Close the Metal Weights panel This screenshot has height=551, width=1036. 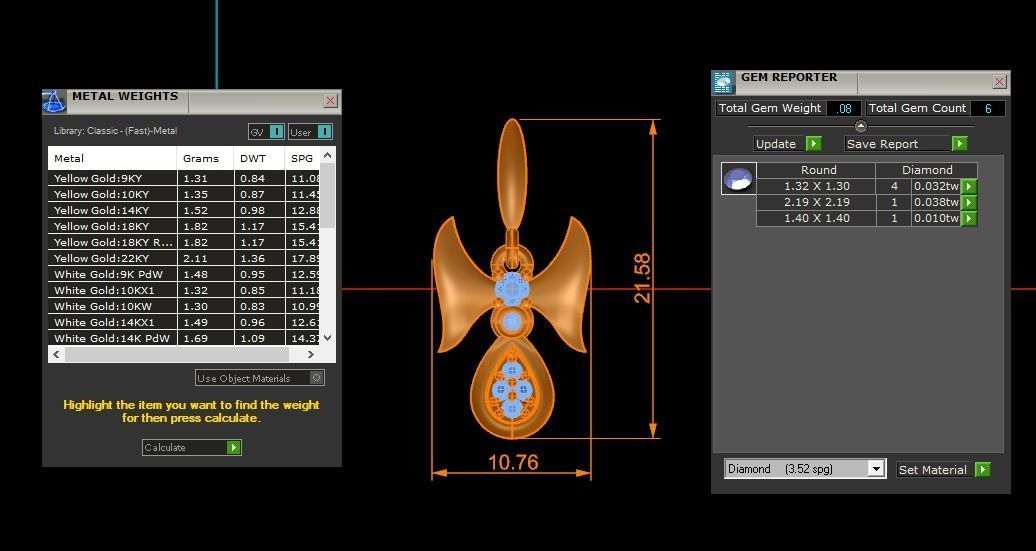[x=330, y=100]
